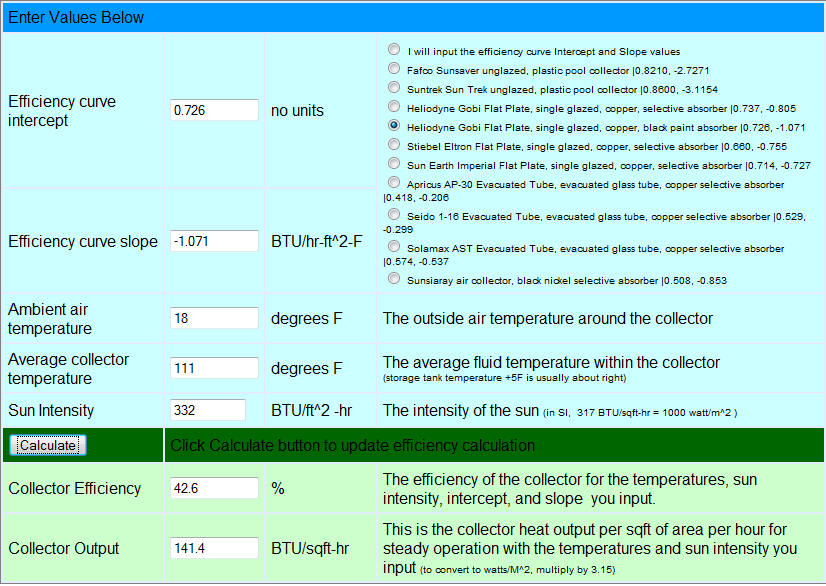
Task: Click the 'BTU/hr-ft^2-F' units text
Action: (317, 241)
